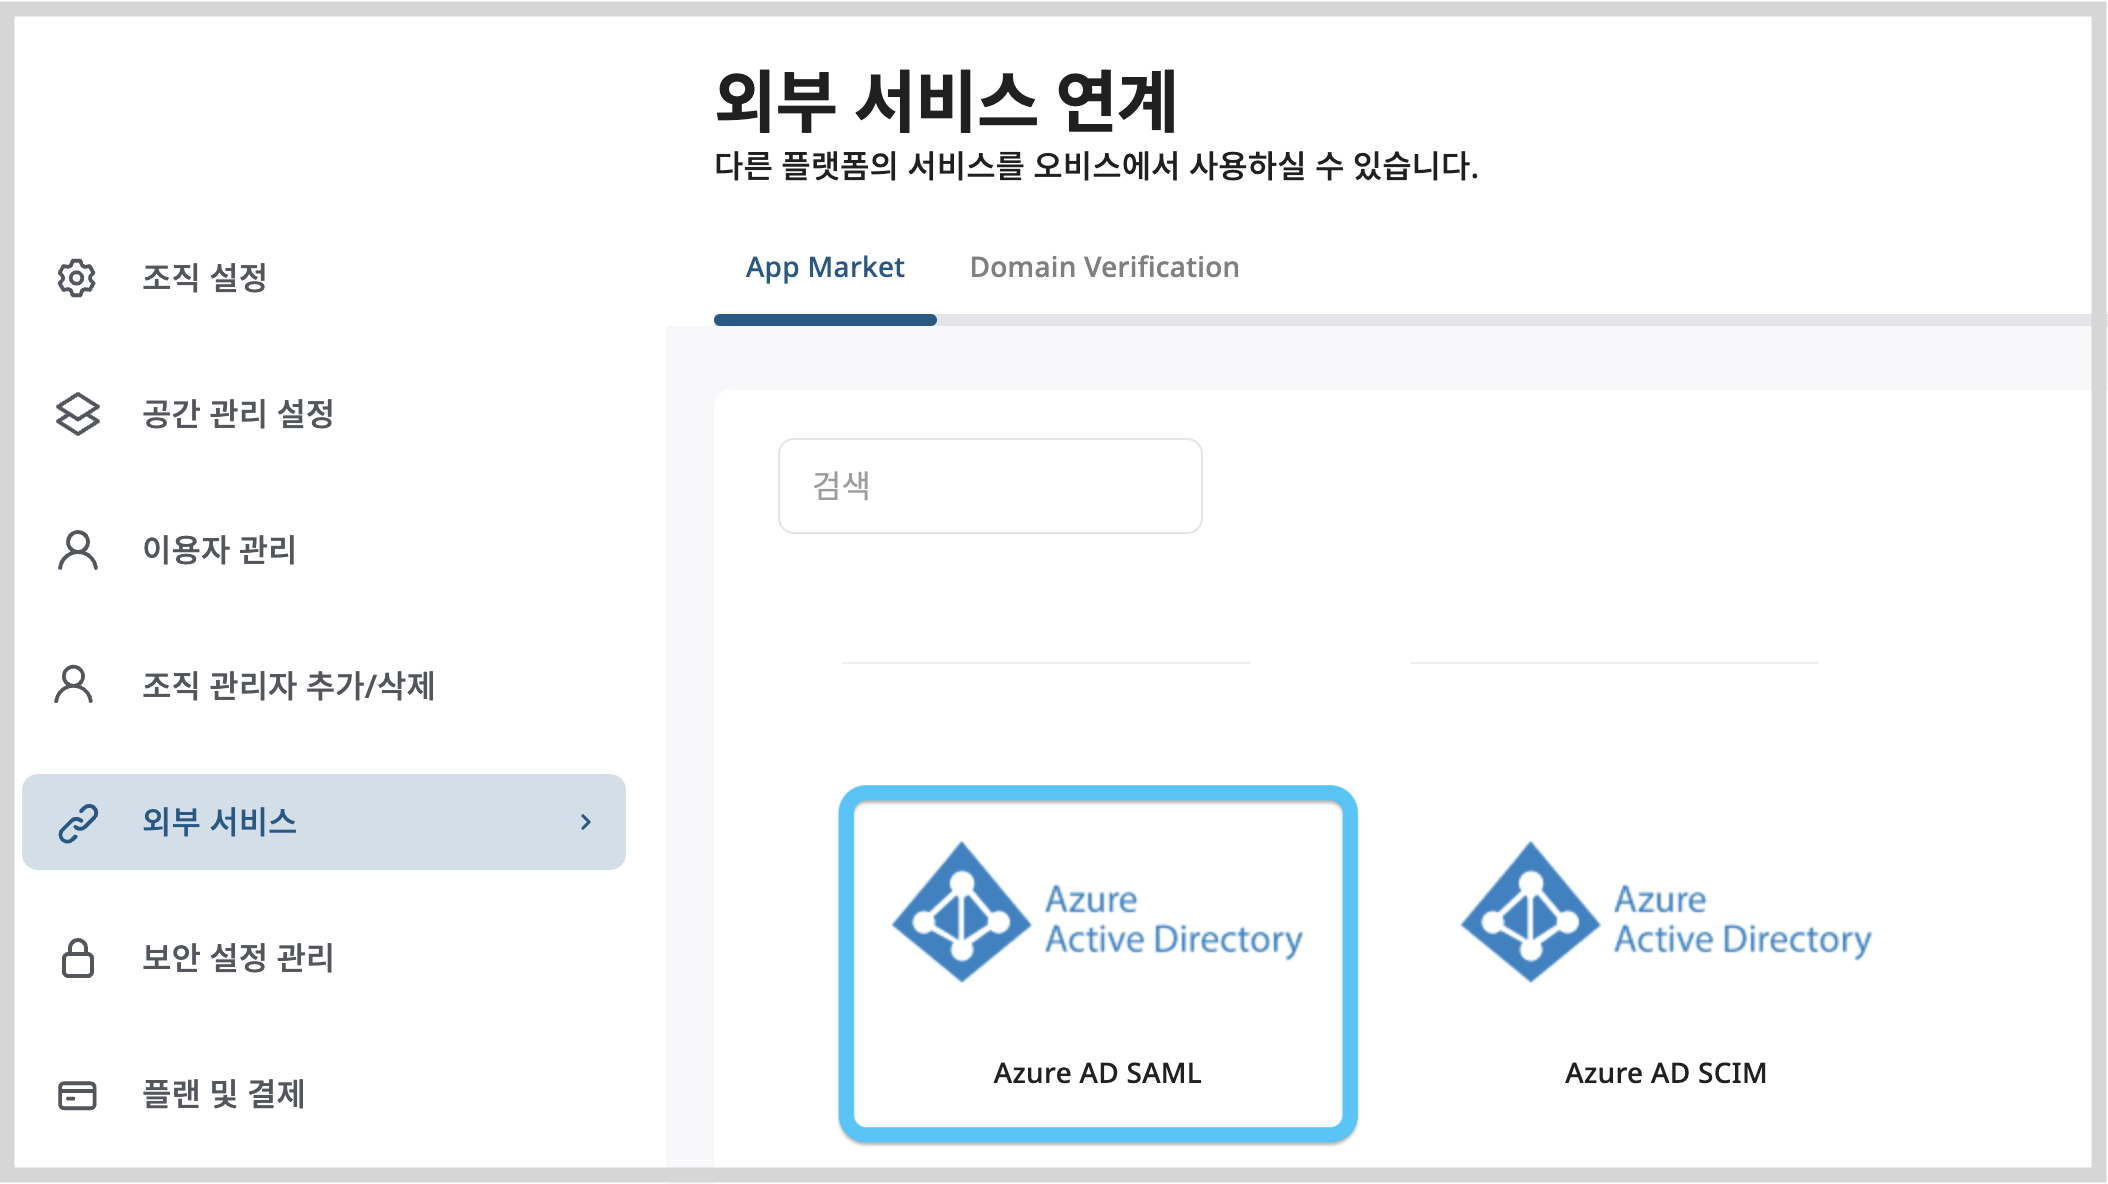The image size is (2108, 1184).
Task: Click the 검색 search input field
Action: pos(990,486)
